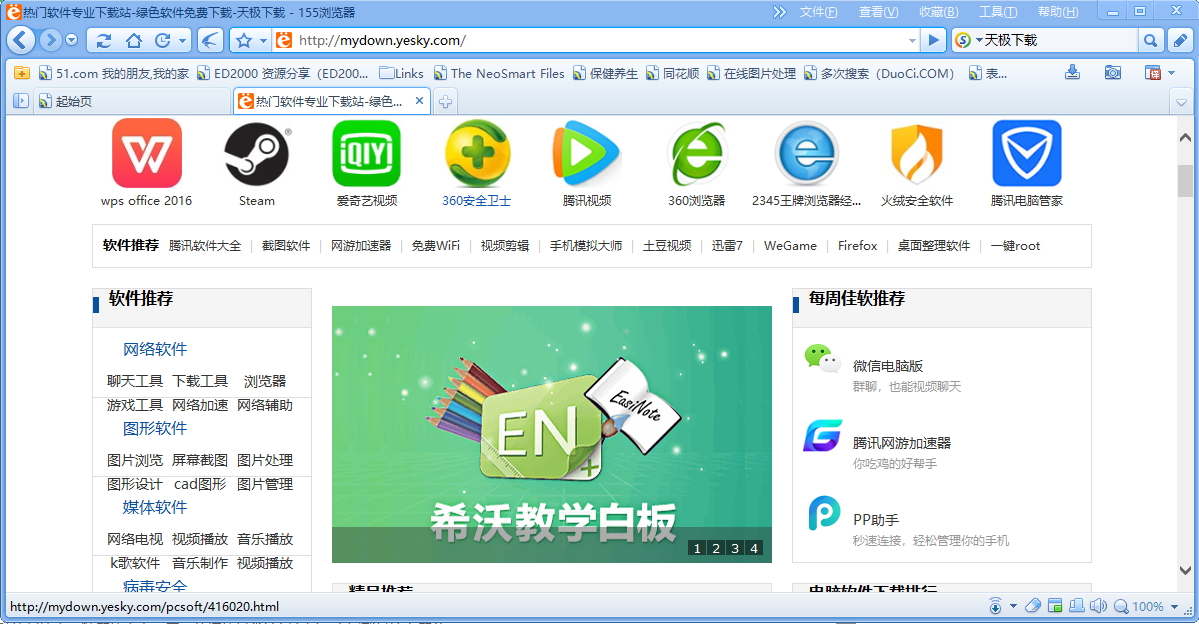Toggle page sound with the speaker icon
This screenshot has width=1199, height=624.
pos(1098,606)
